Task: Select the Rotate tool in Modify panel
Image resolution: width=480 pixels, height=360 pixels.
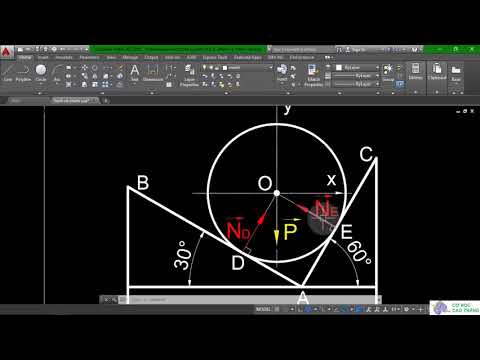Action: (95, 68)
